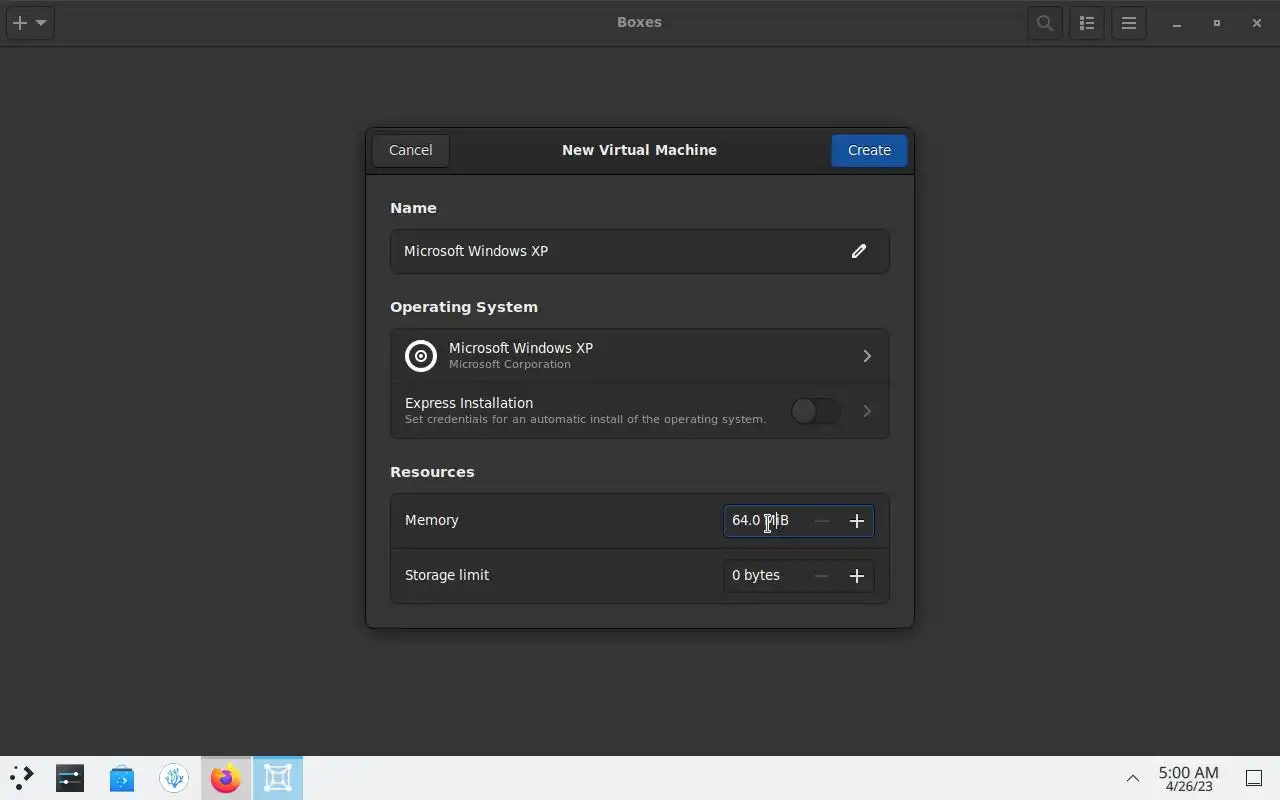The height and width of the screenshot is (800, 1280).
Task: Click the Resources section heading
Action: 432,472
